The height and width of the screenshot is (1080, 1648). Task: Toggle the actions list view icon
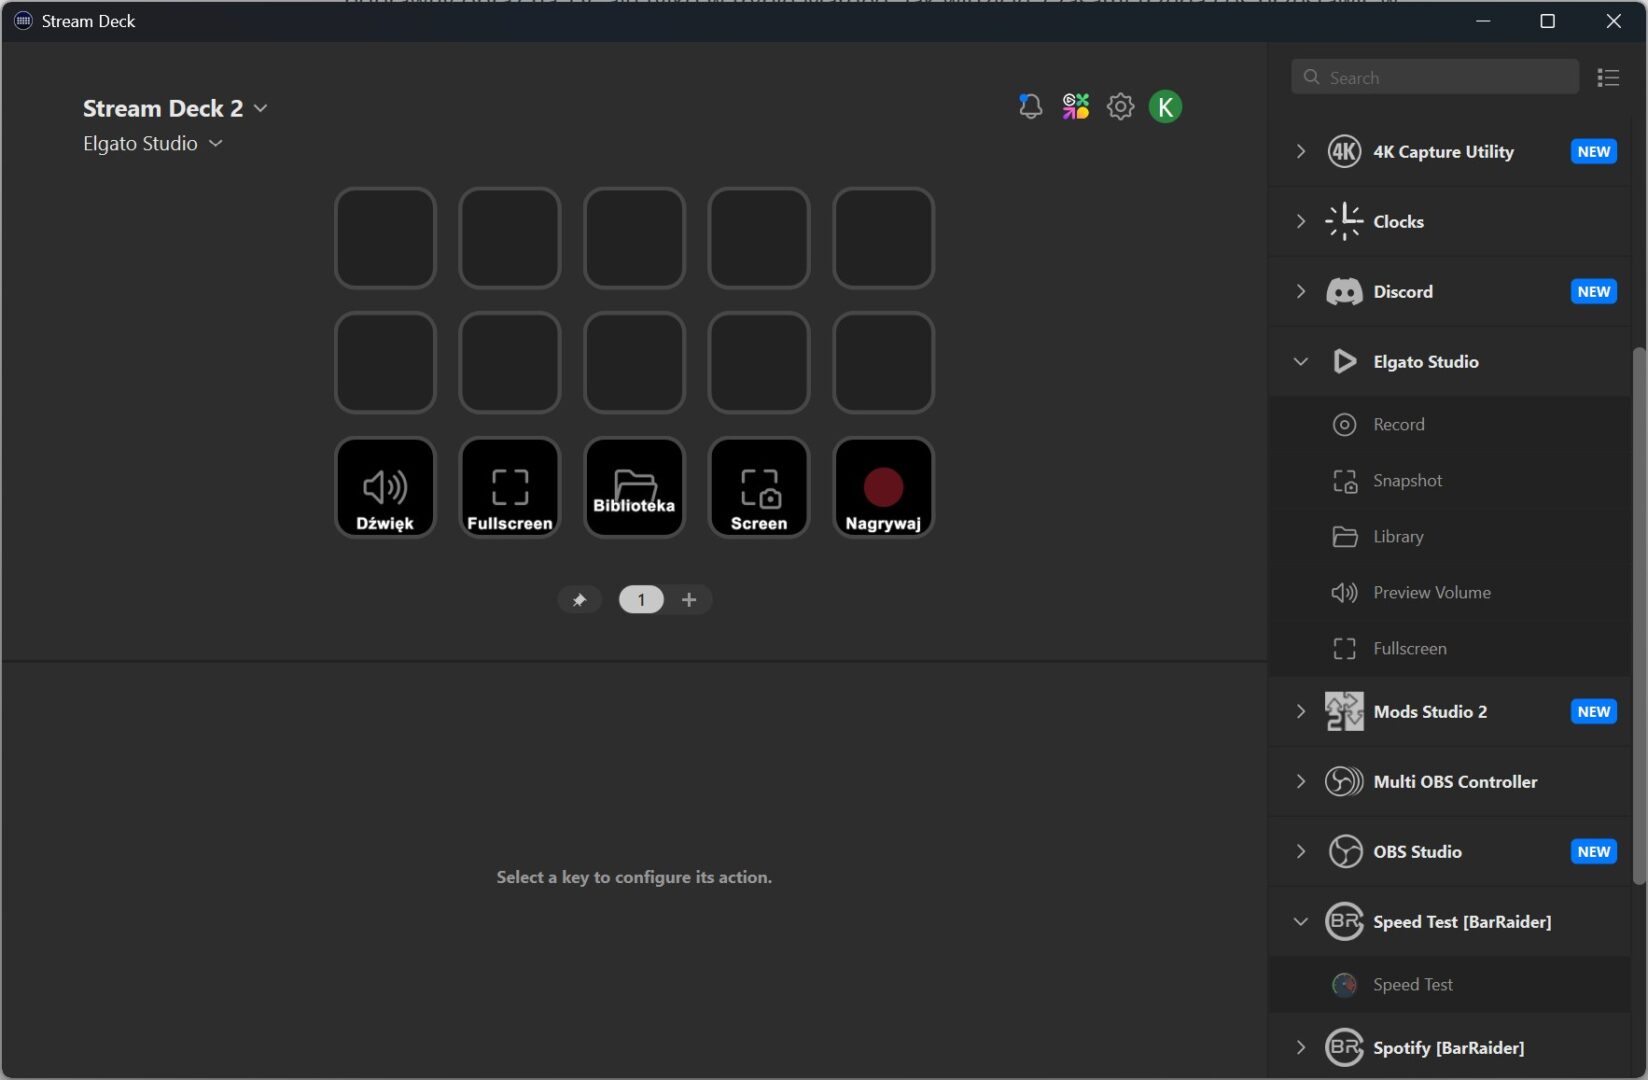(x=1608, y=78)
